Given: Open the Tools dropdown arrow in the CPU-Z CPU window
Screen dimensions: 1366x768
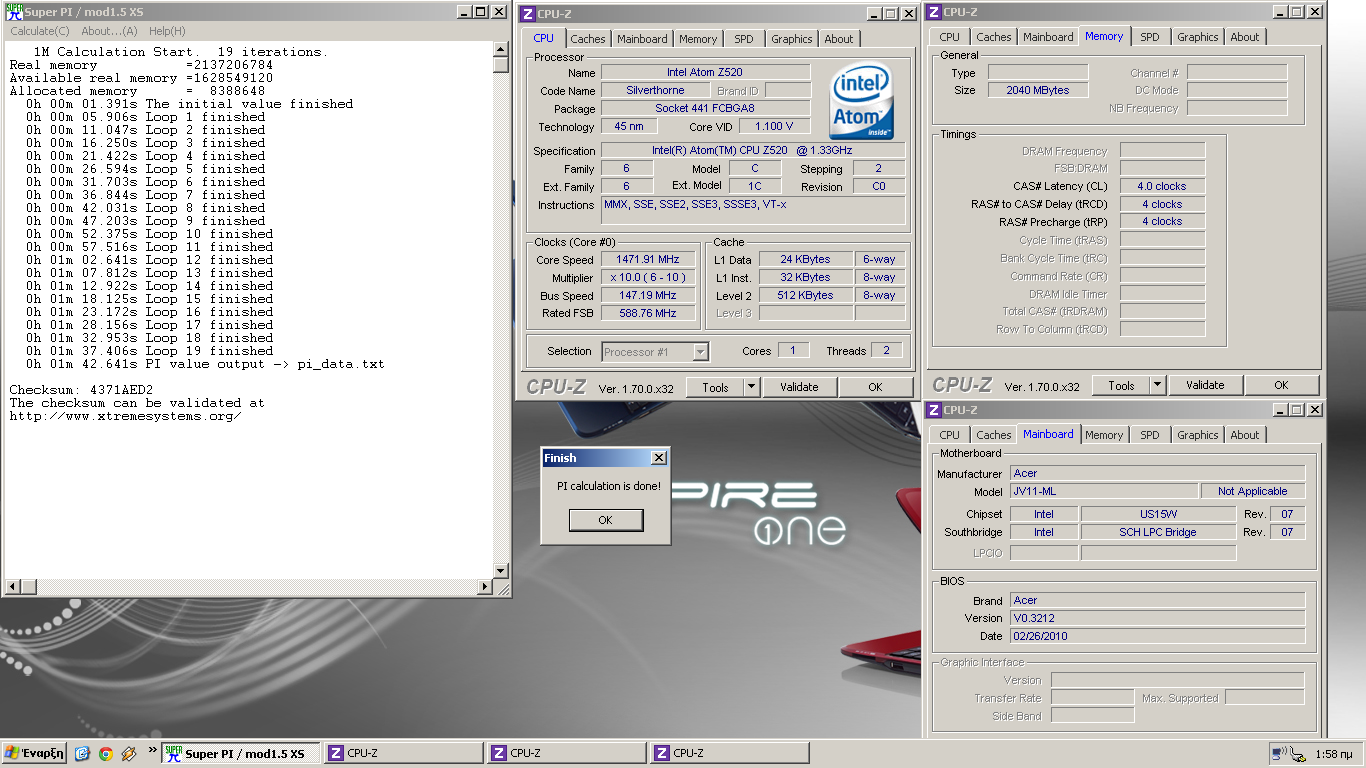Looking at the screenshot, I should click(752, 387).
